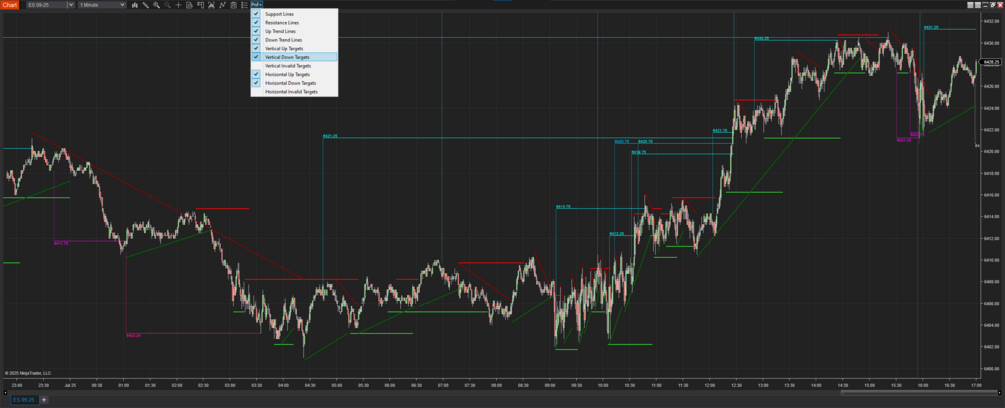Open the bar type chart style icon

pos(135,4)
